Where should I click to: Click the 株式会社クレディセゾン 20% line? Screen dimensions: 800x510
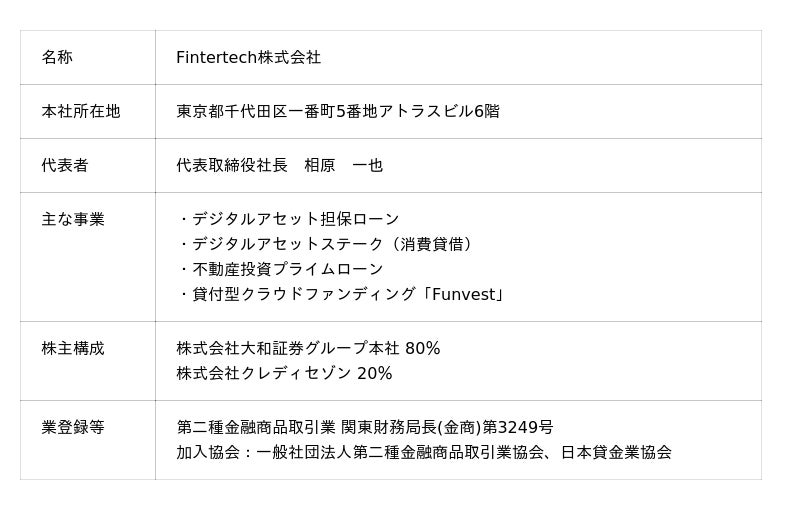point(284,374)
